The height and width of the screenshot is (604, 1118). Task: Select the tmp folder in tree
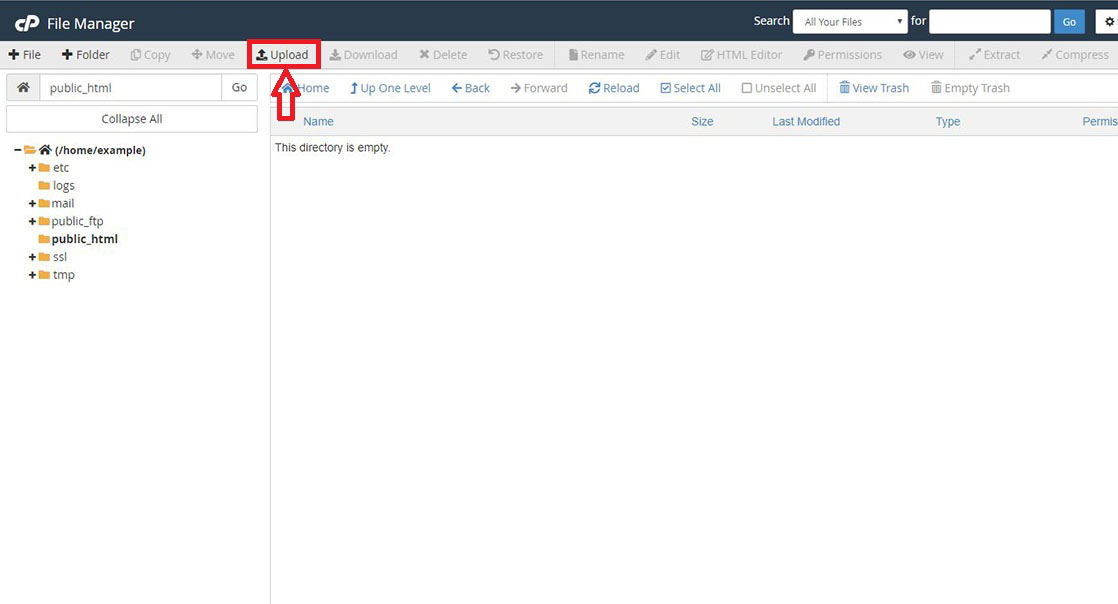63,275
